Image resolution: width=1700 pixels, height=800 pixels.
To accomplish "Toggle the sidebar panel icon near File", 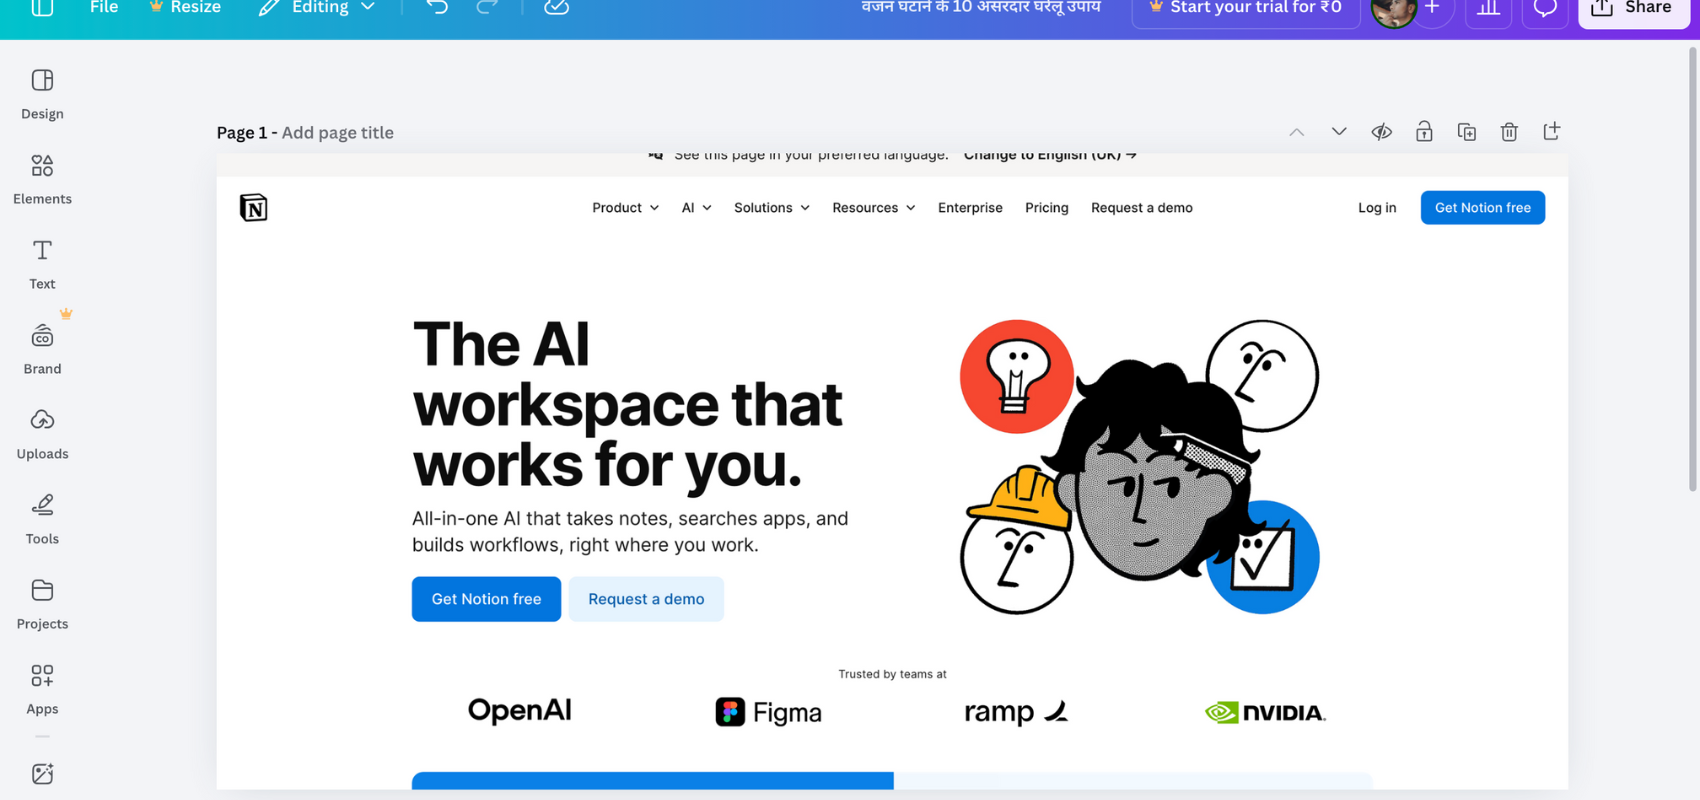I will point(42,8).
